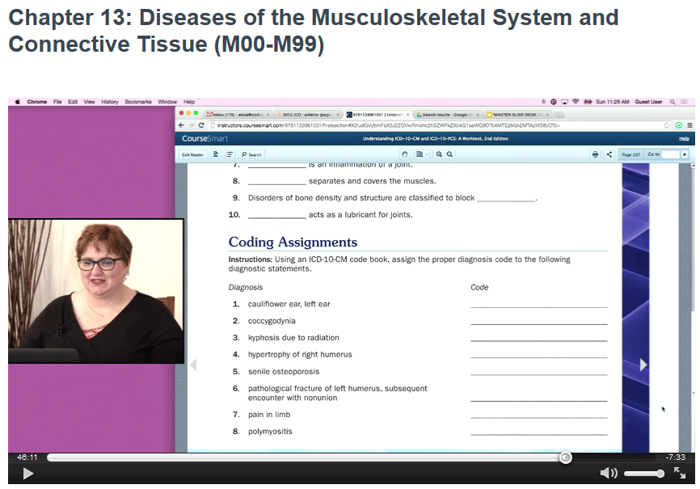Click the Spotlight search icon
700x489 pixels.
coord(672,102)
